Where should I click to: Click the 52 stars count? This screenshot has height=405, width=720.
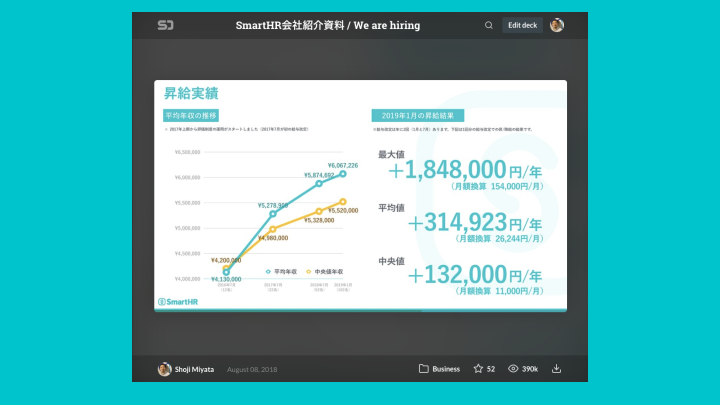coord(491,369)
